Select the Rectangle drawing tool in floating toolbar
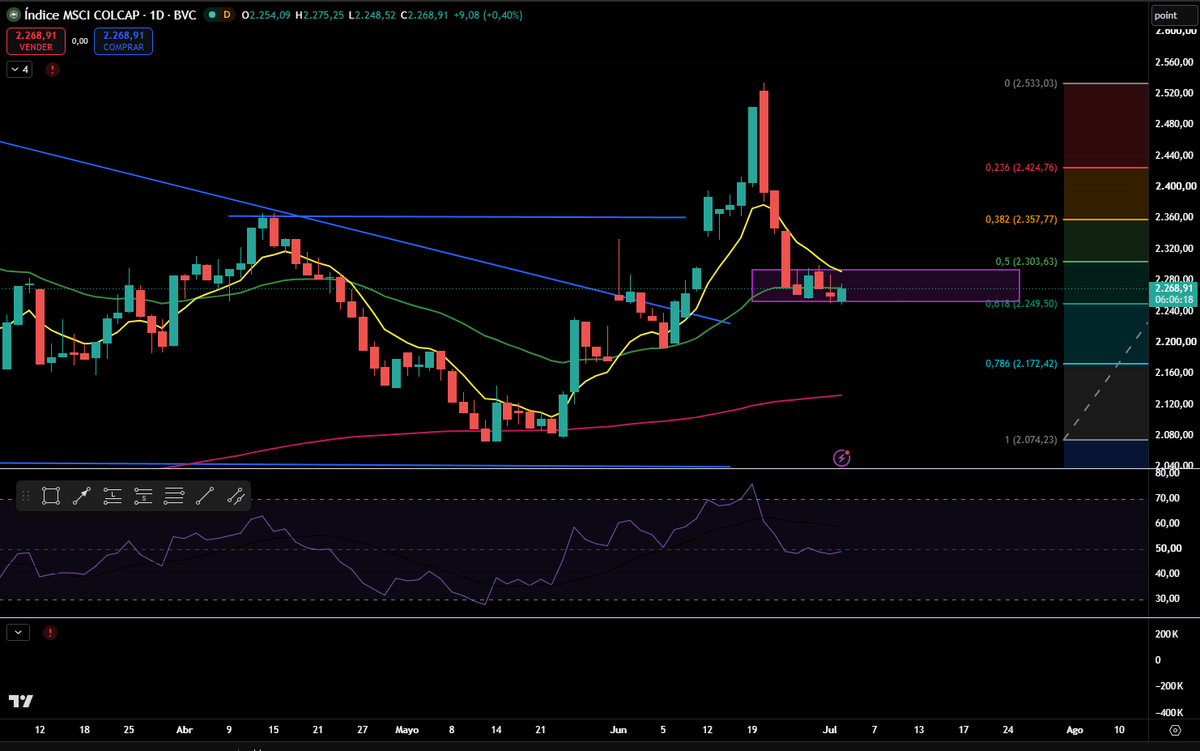The height and width of the screenshot is (751, 1200). [x=51, y=495]
